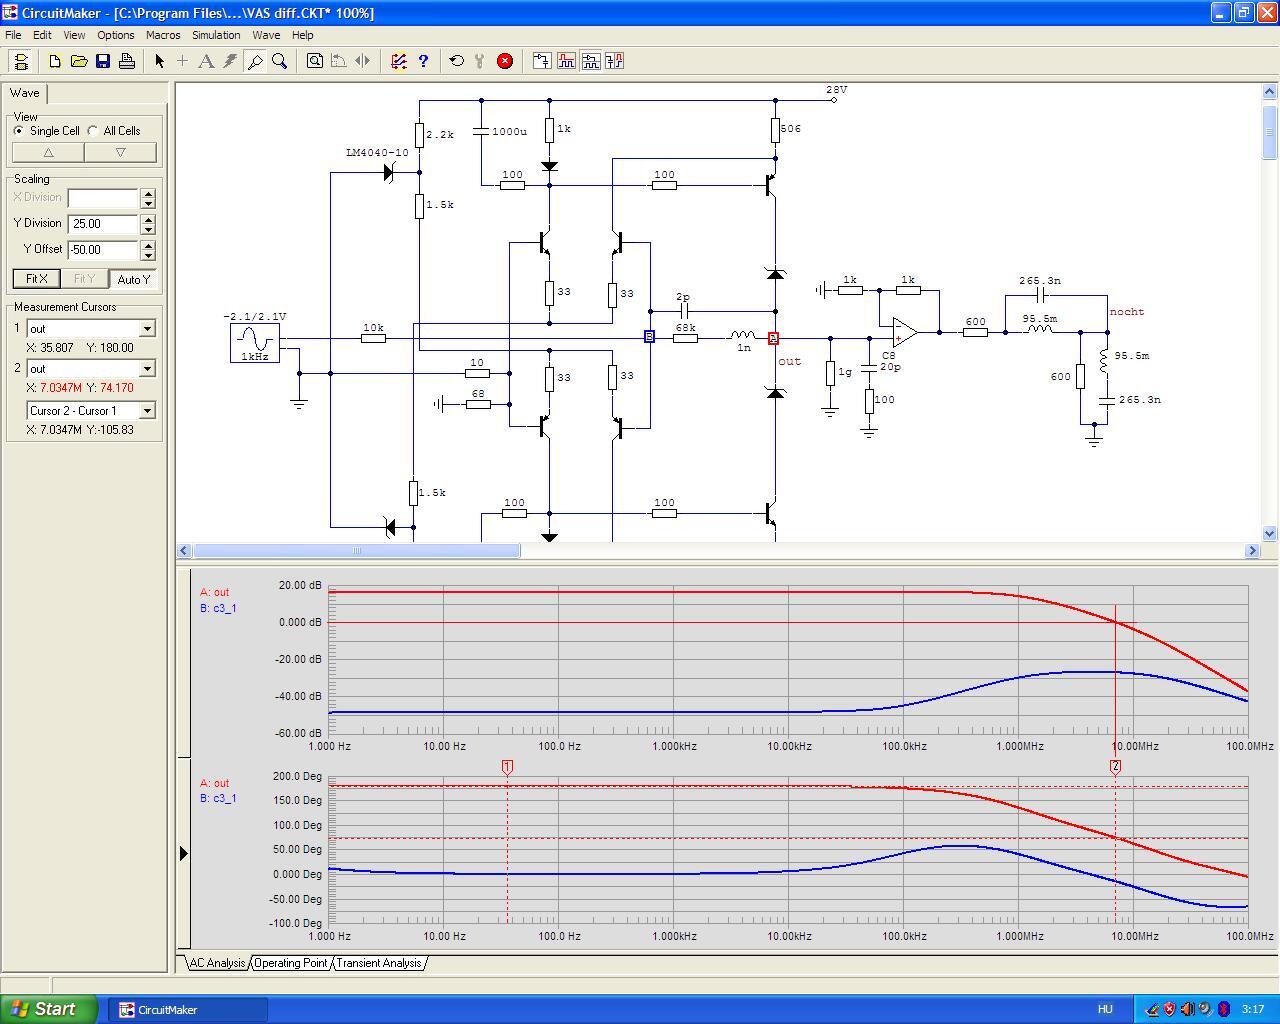Expand the Cursor 2 - Cursor 1 dropdown
This screenshot has width=1280, height=1024.
pos(147,411)
